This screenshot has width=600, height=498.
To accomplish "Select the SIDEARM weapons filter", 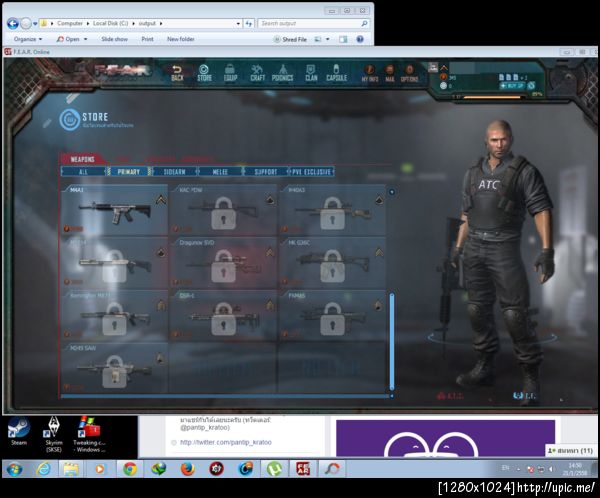I will tap(174, 172).
